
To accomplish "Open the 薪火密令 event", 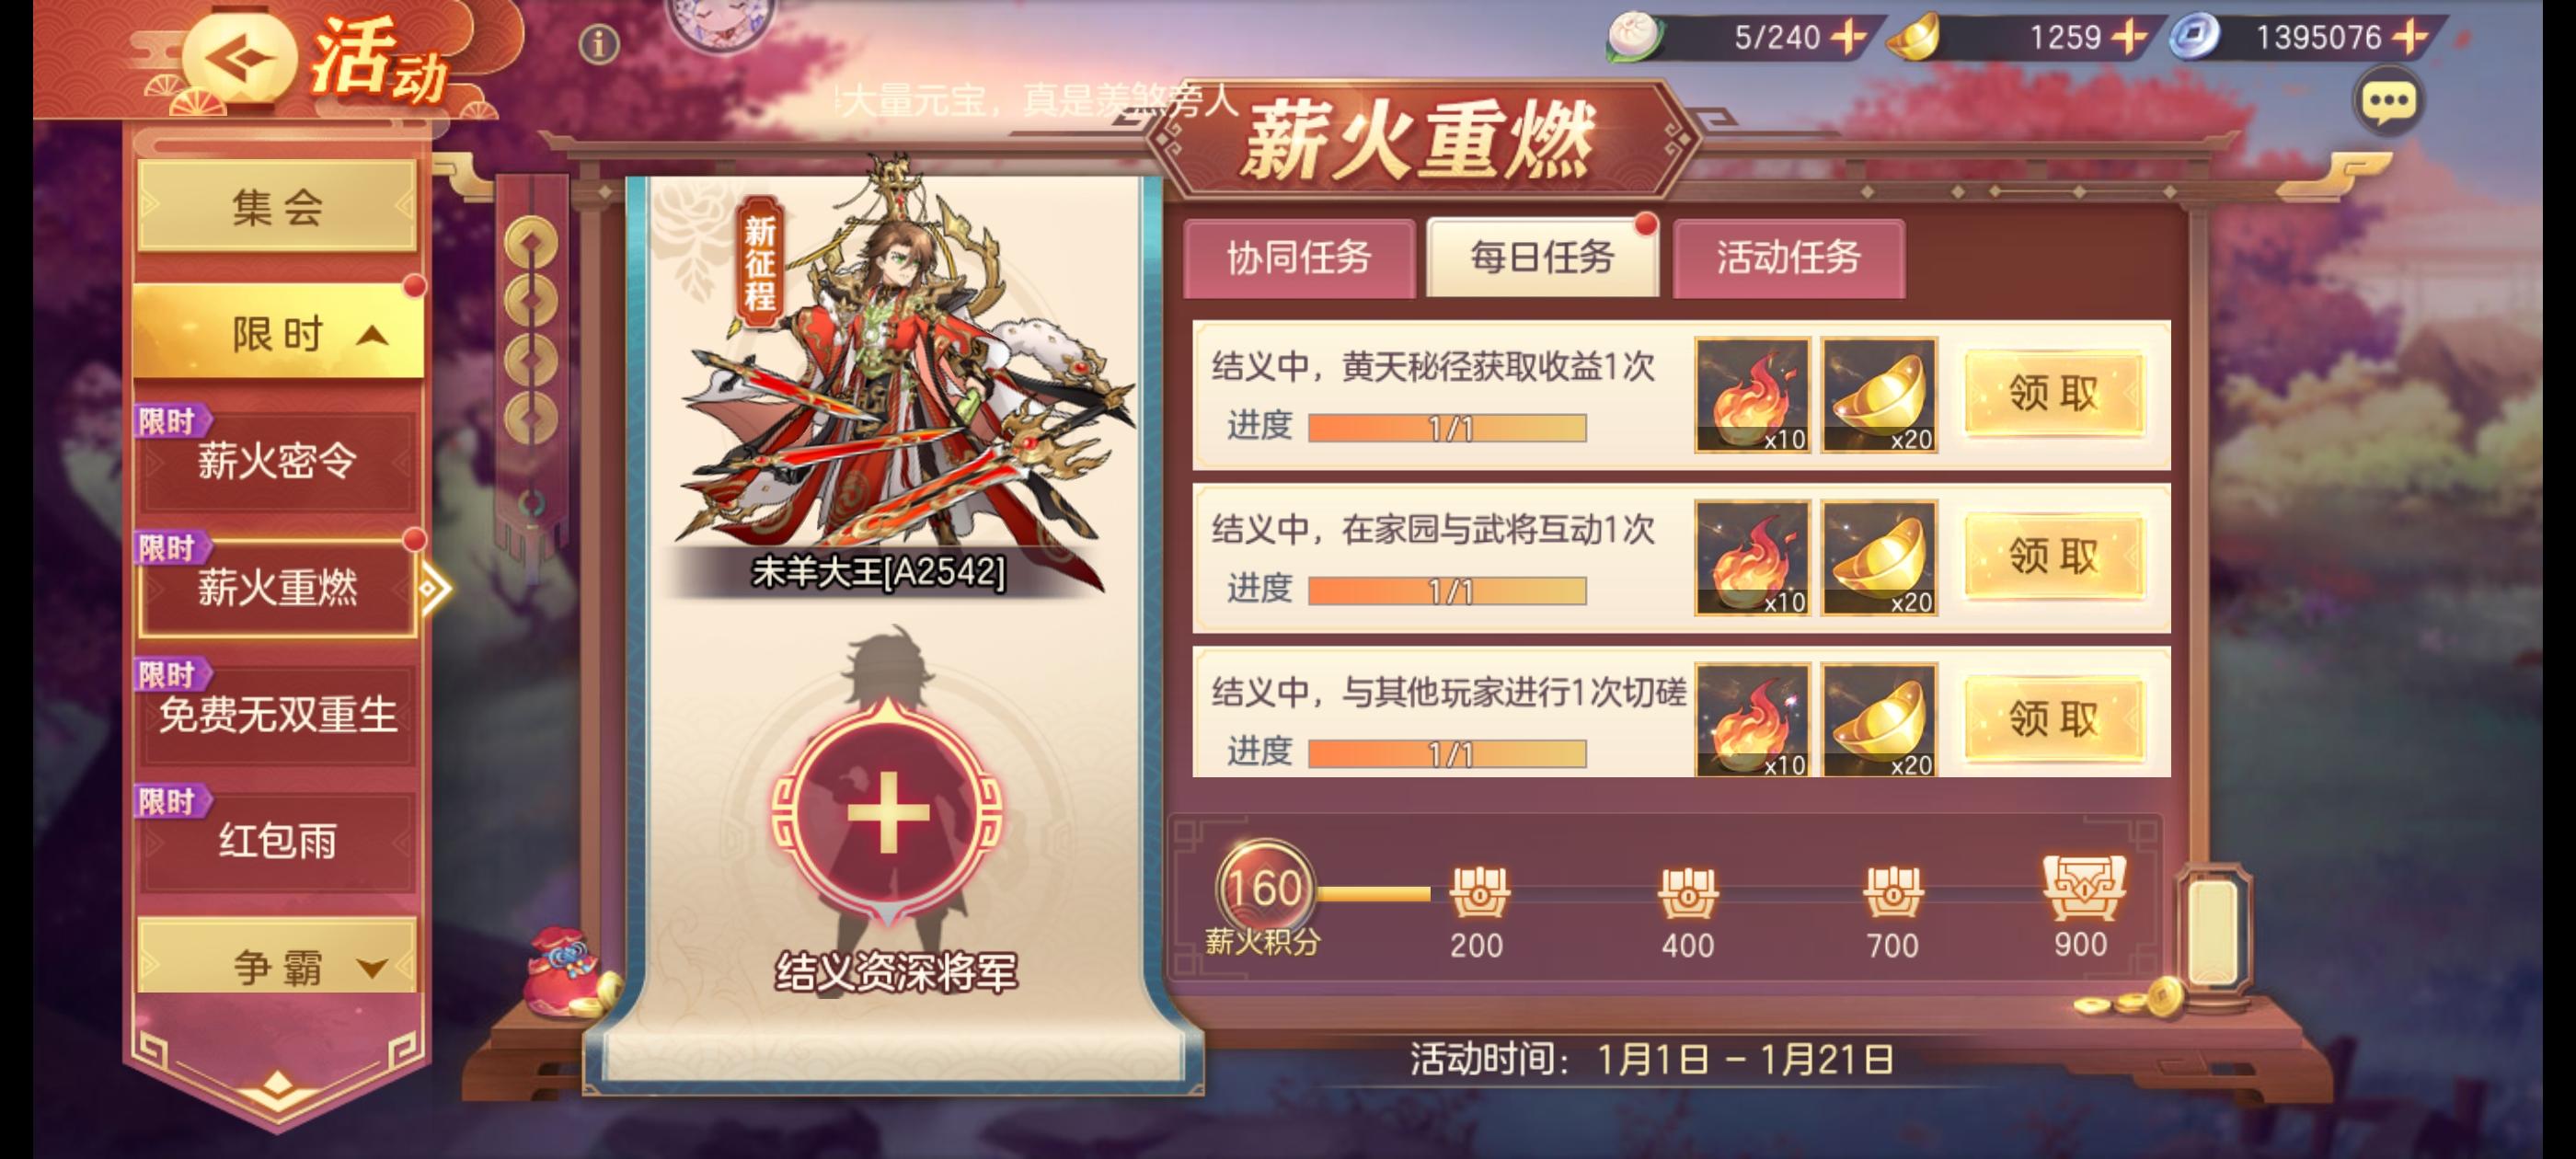I will pos(277,460).
